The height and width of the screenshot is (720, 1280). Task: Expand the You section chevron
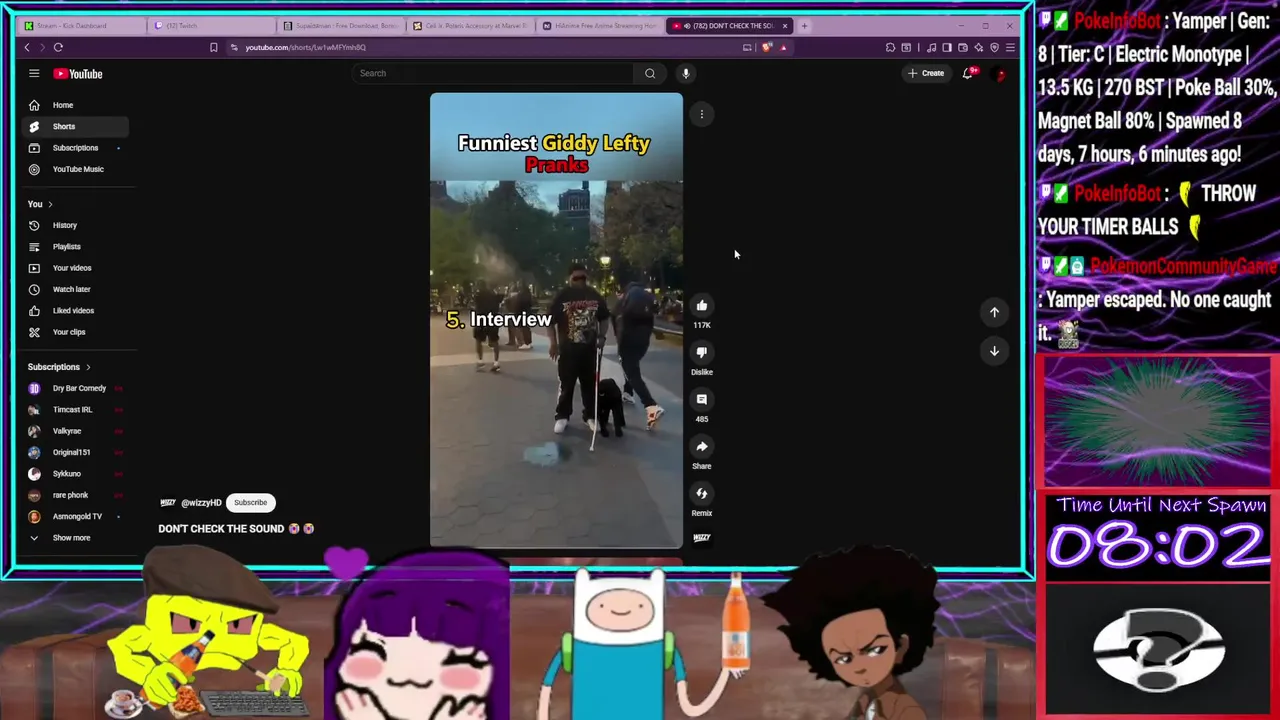(x=50, y=204)
